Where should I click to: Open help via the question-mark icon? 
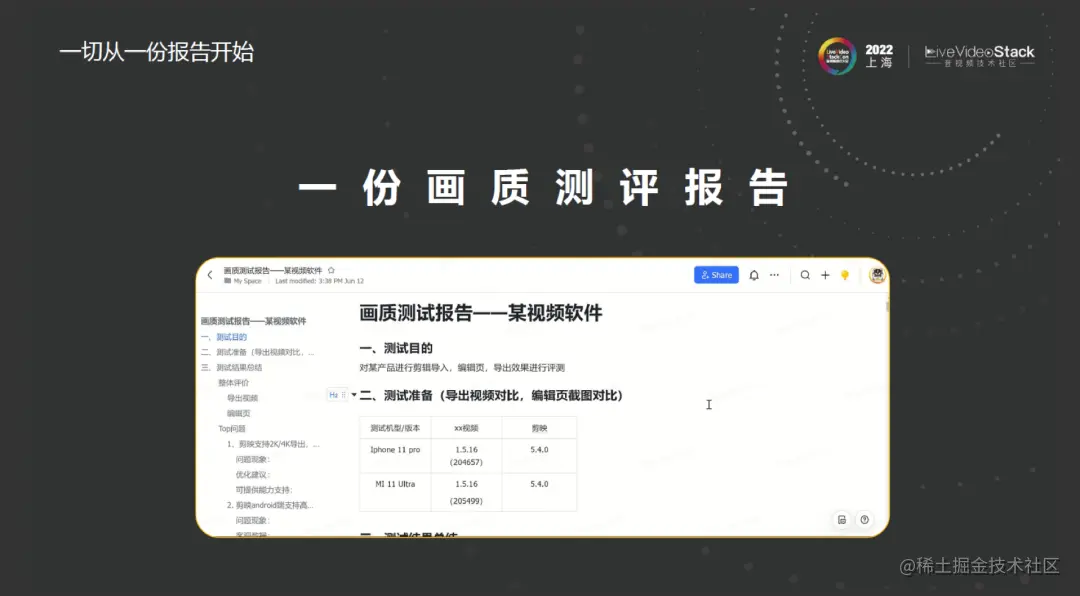pos(866,520)
